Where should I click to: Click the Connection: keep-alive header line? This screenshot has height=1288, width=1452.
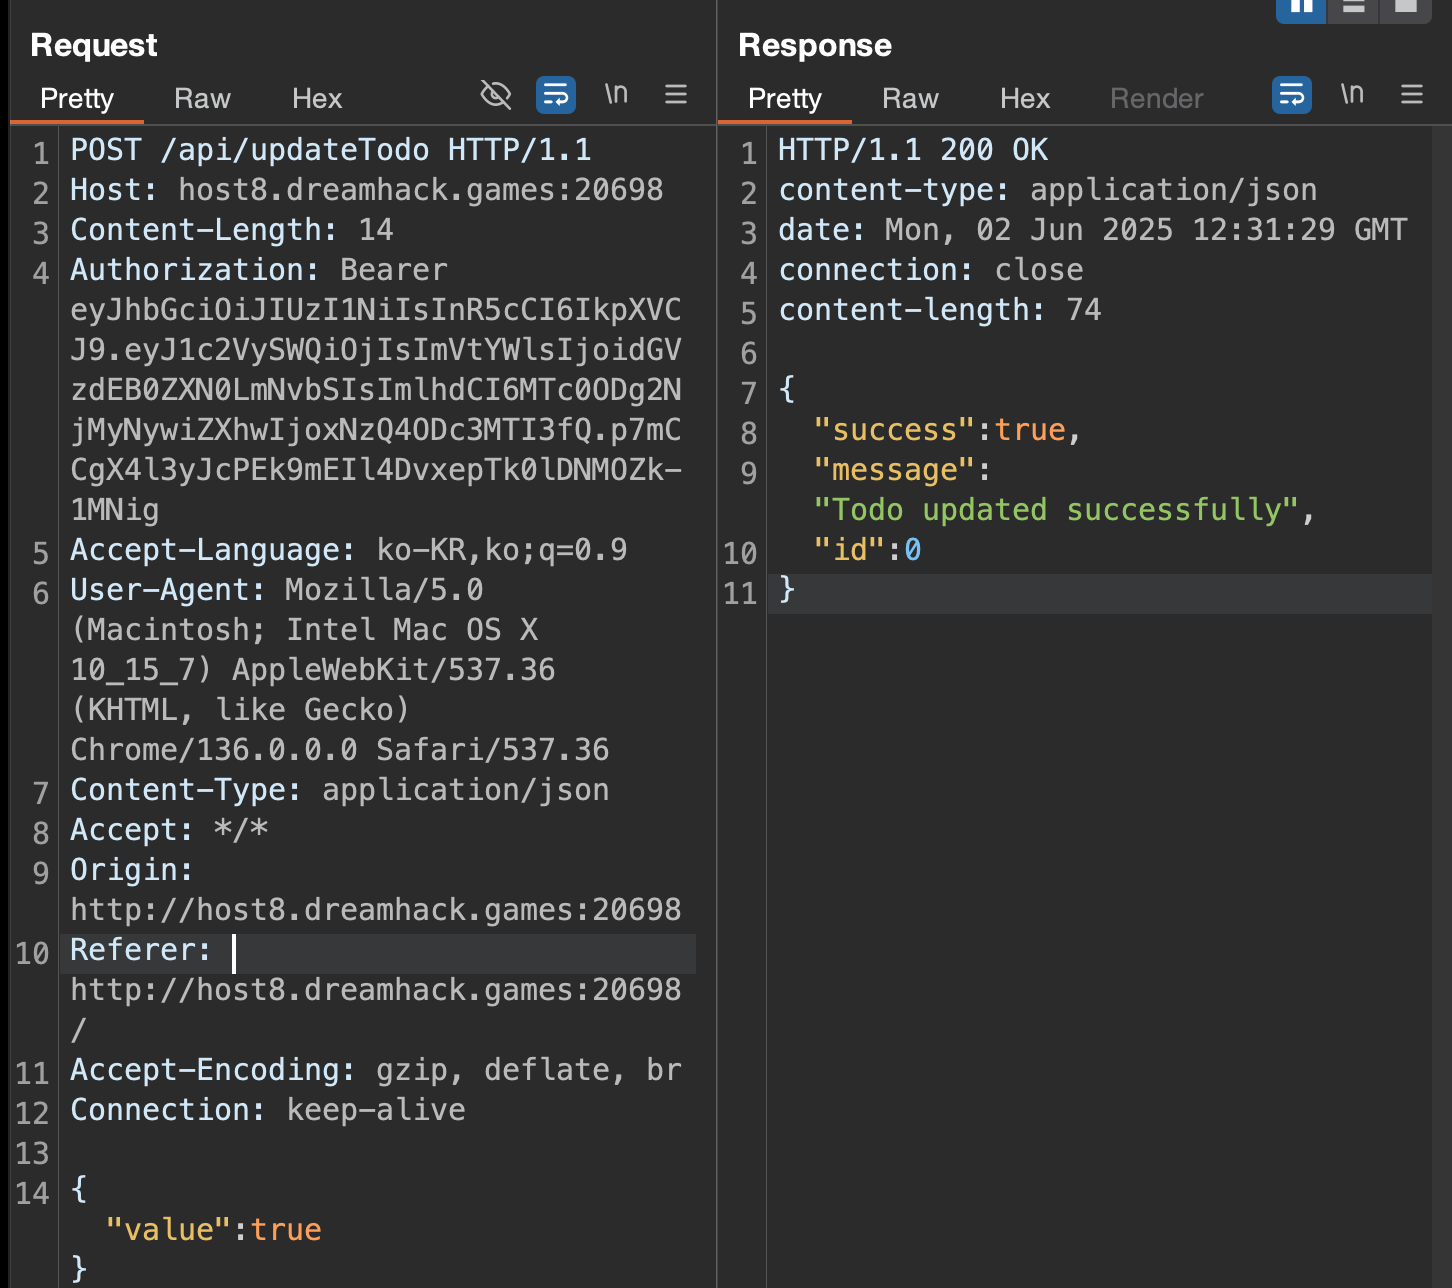point(268,1110)
